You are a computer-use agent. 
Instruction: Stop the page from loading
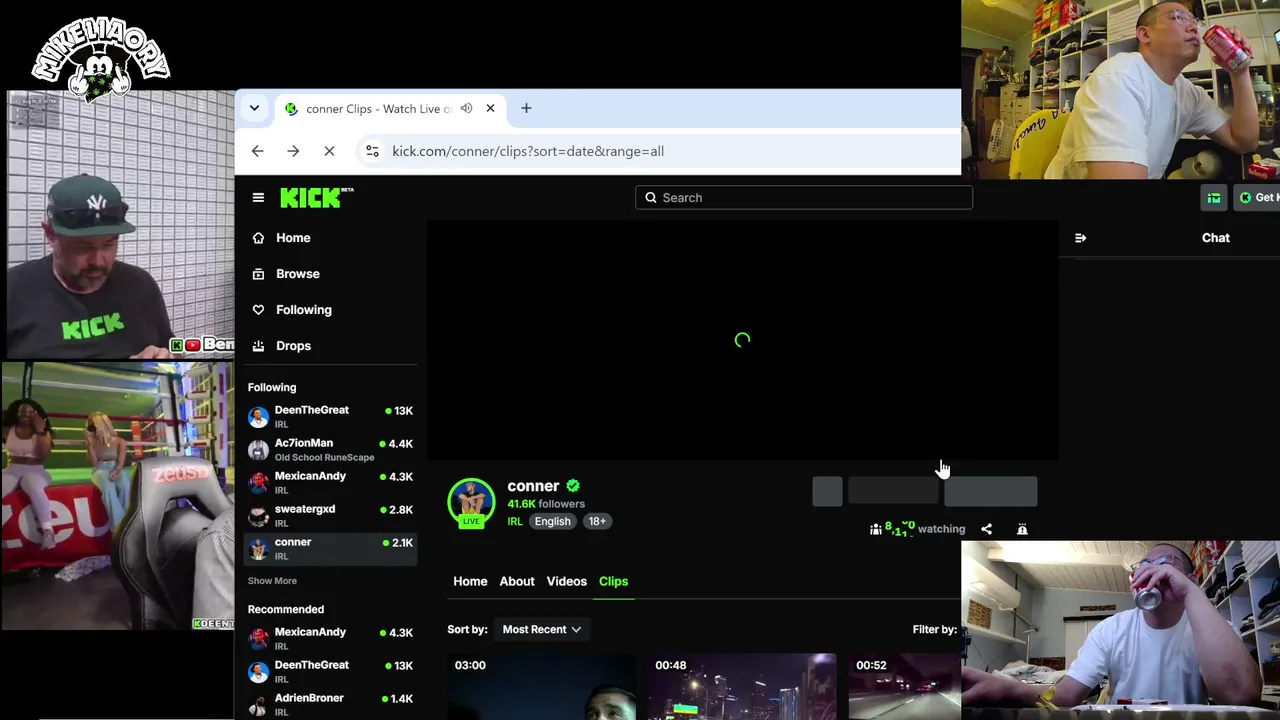click(329, 151)
